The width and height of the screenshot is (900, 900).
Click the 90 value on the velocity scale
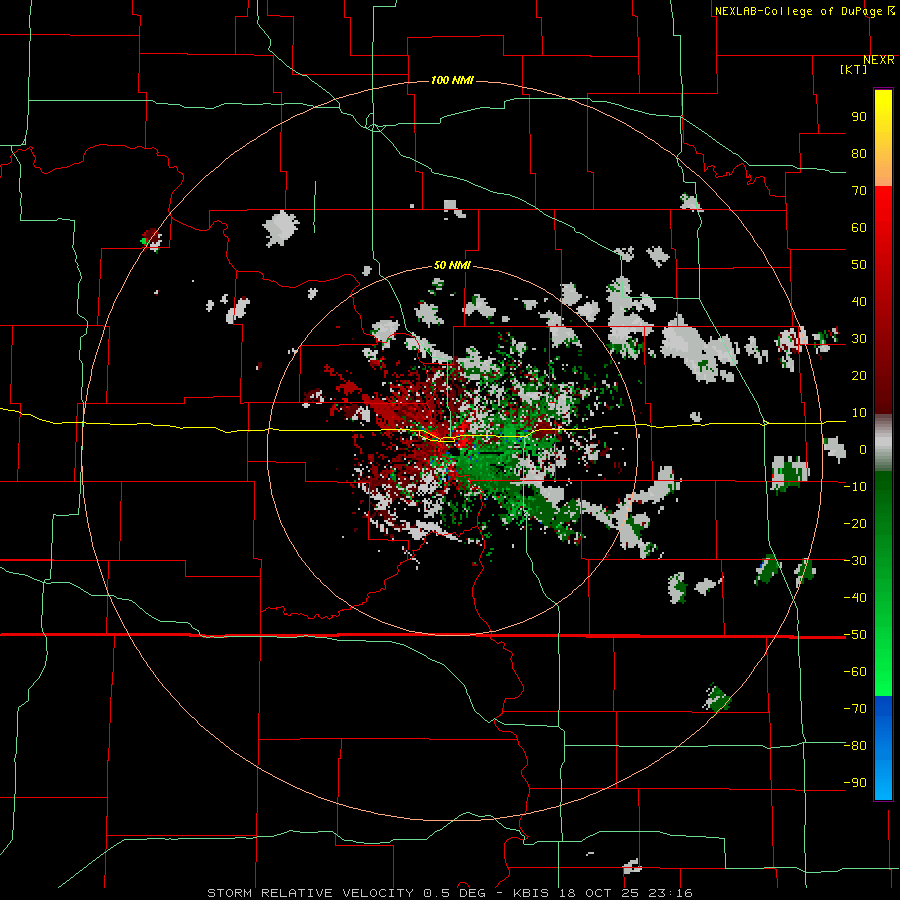point(859,117)
